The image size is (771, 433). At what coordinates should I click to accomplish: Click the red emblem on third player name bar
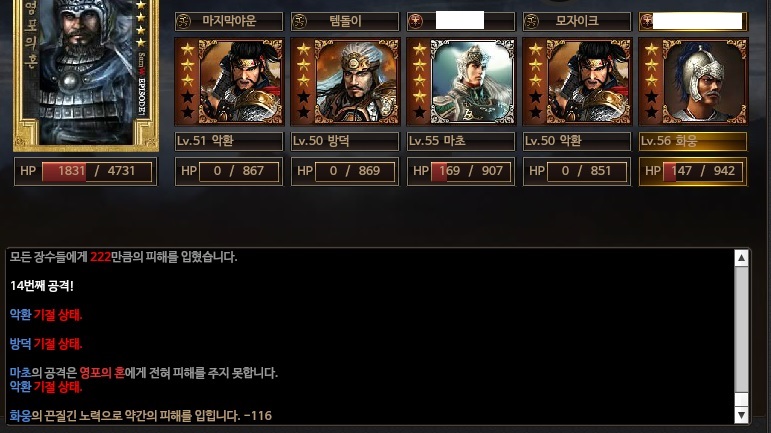[416, 21]
